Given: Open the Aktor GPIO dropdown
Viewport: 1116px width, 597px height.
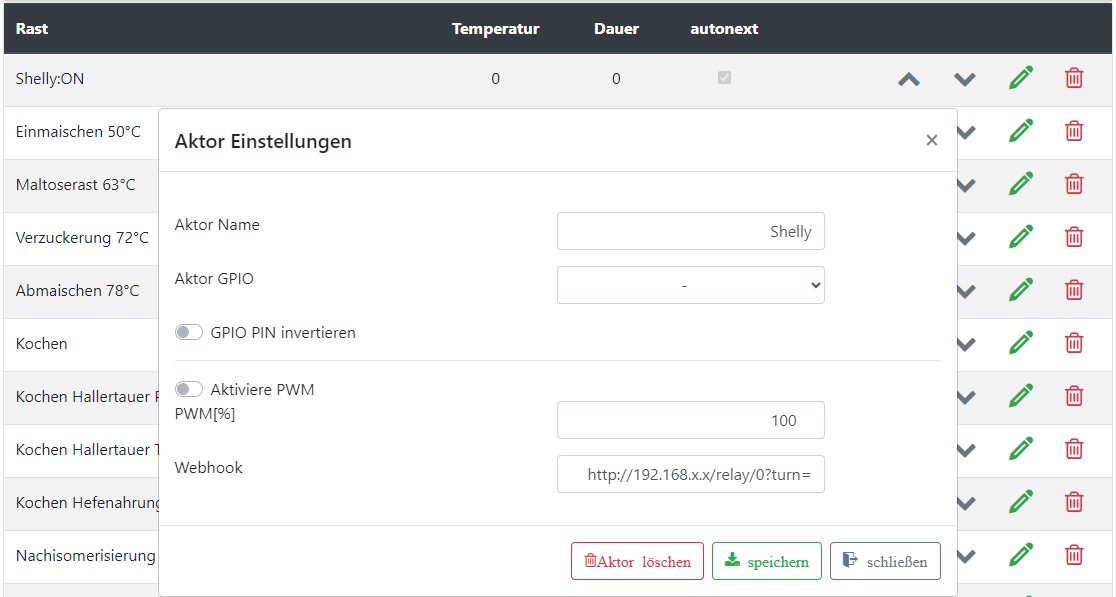Looking at the screenshot, I should (x=690, y=285).
